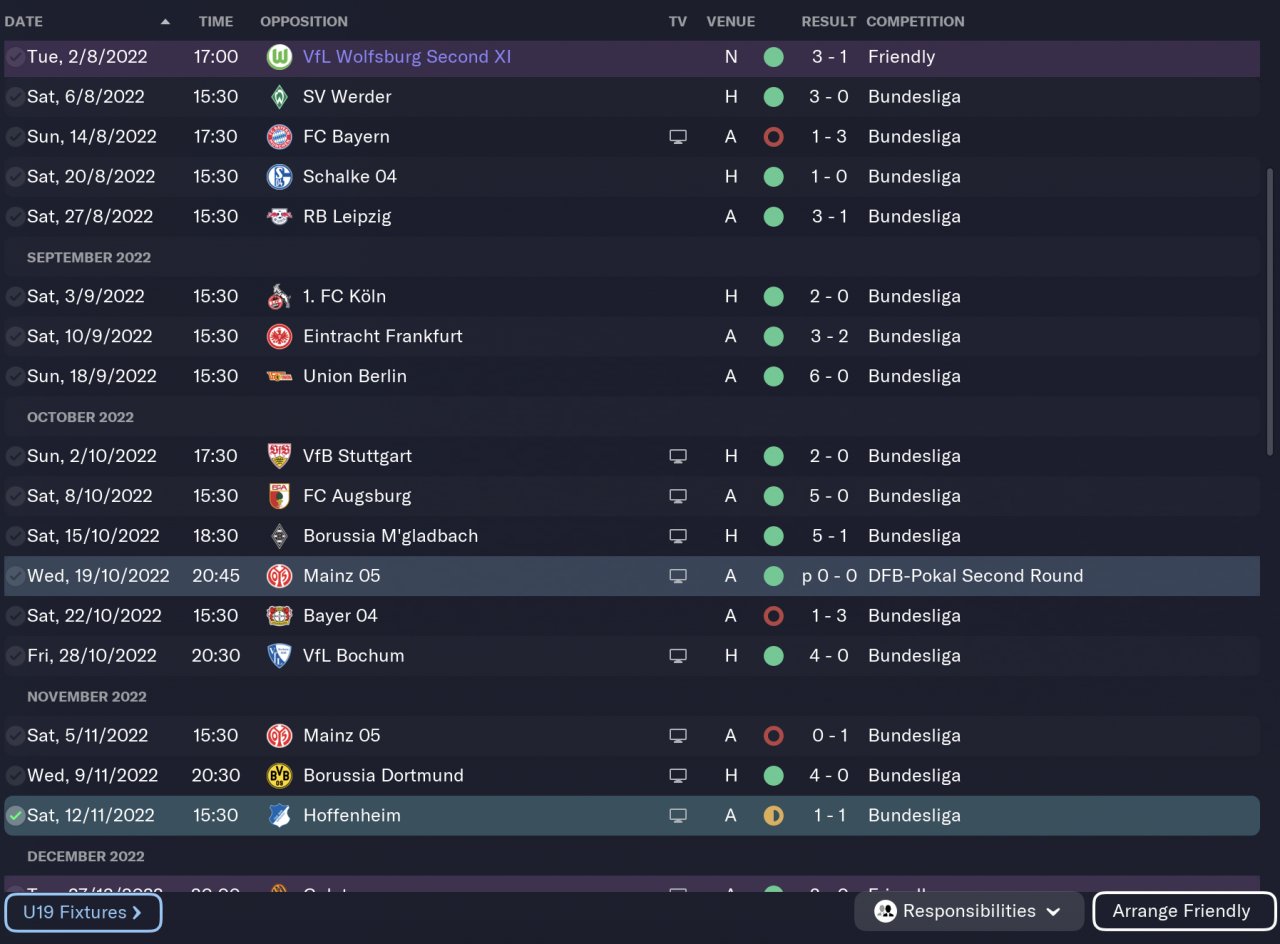Image resolution: width=1280 pixels, height=944 pixels.
Task: Toggle the checkmark on the SV Werder fixture
Action: (x=15, y=97)
